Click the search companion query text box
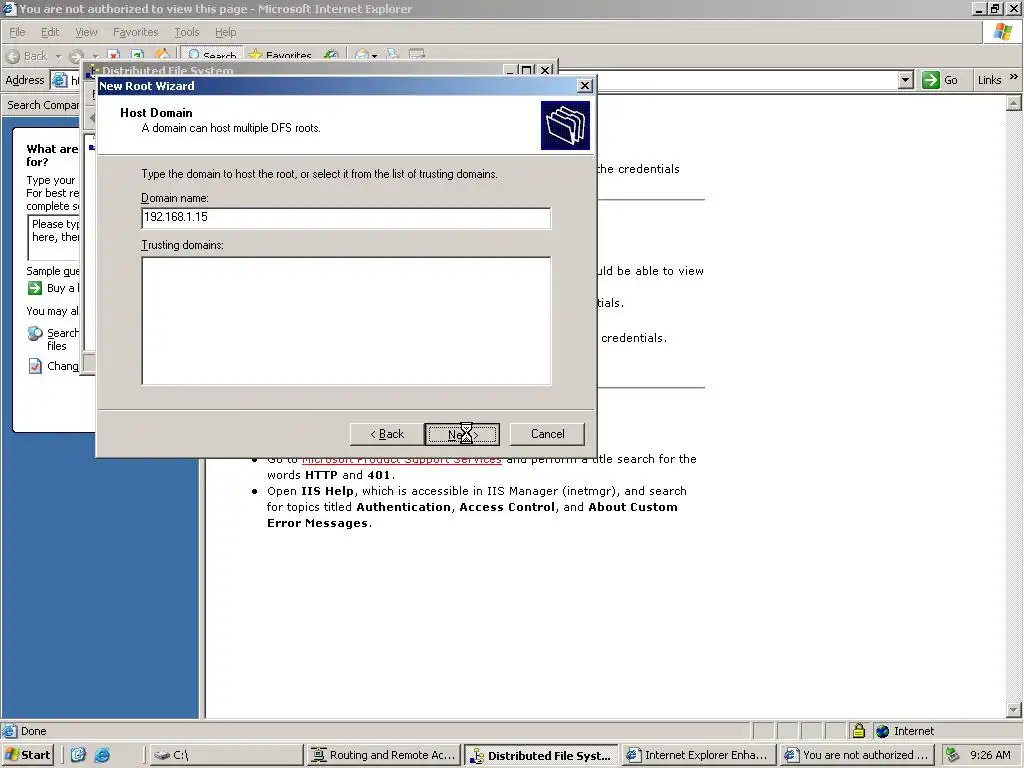 click(x=54, y=238)
